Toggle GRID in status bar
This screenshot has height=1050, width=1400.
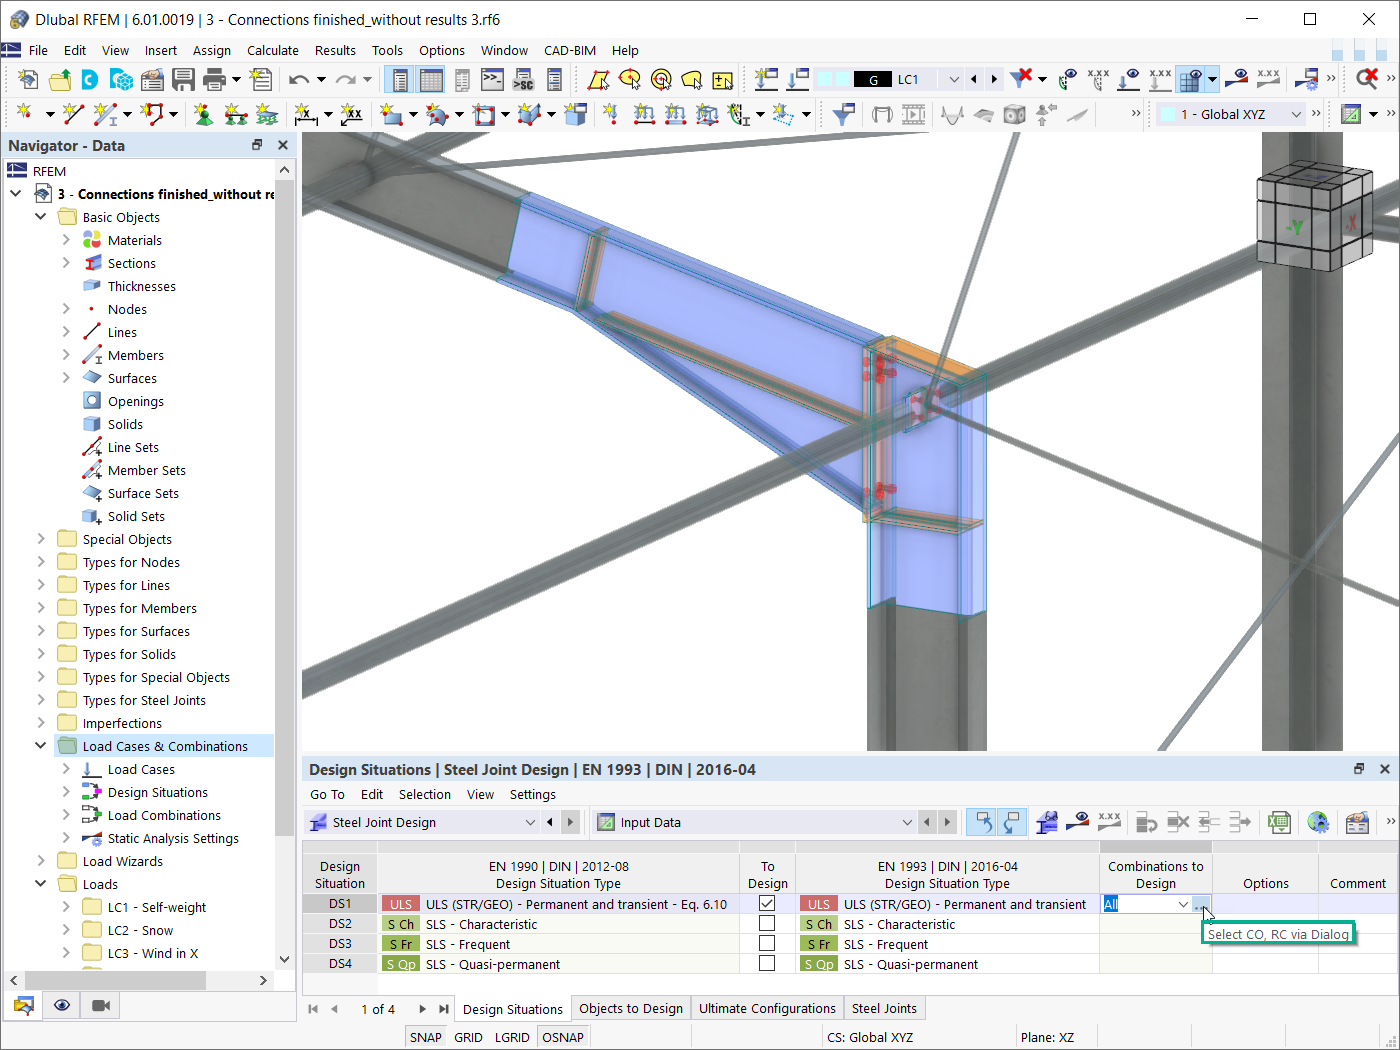pos(468,1037)
